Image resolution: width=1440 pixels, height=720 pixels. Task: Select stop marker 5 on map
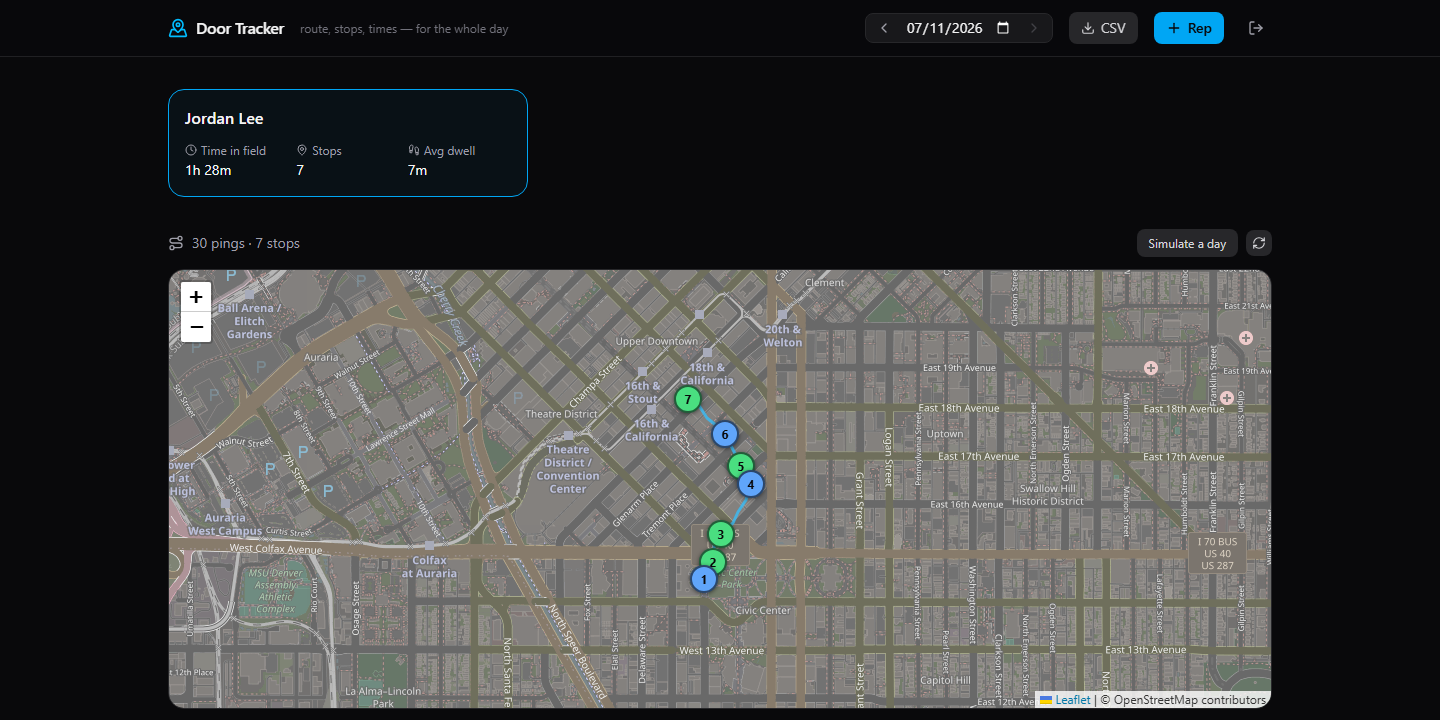click(x=740, y=465)
